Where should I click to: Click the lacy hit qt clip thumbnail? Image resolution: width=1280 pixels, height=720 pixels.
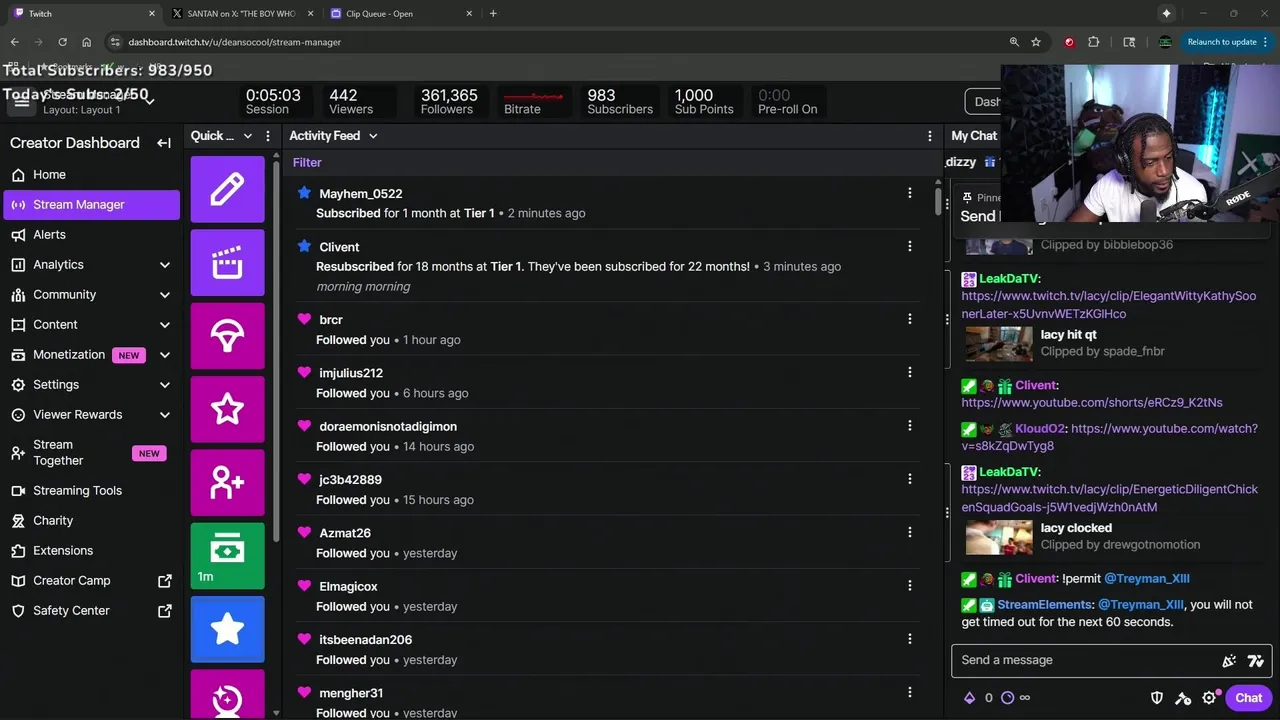tap(999, 343)
